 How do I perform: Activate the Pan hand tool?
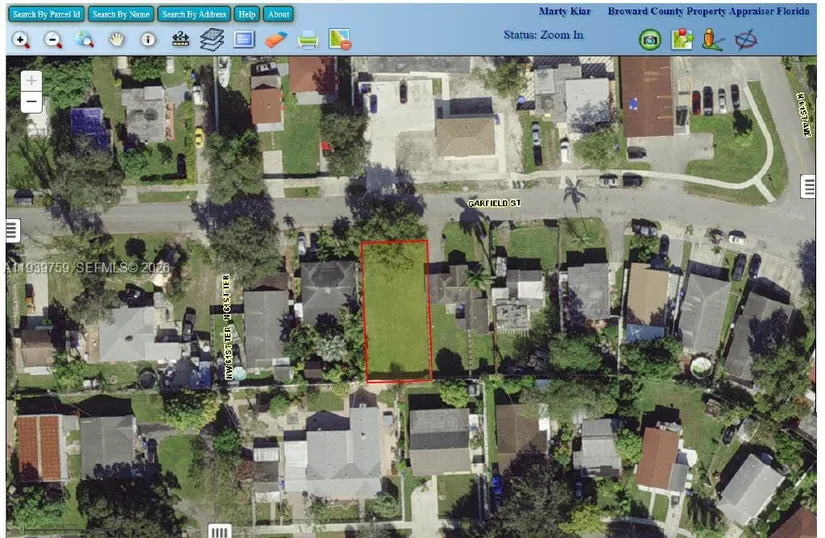[117, 40]
